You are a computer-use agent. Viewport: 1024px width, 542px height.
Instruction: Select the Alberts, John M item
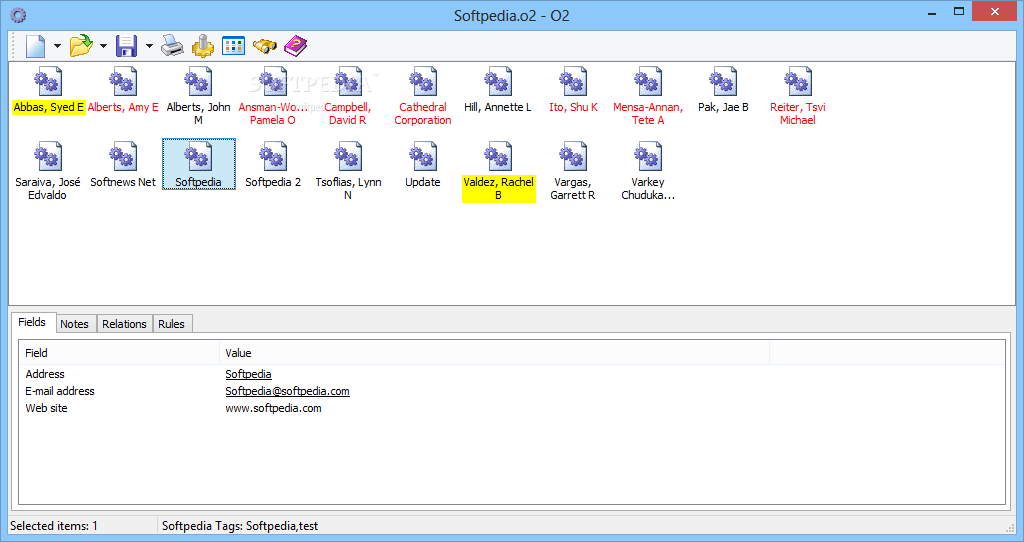pyautogui.click(x=198, y=96)
